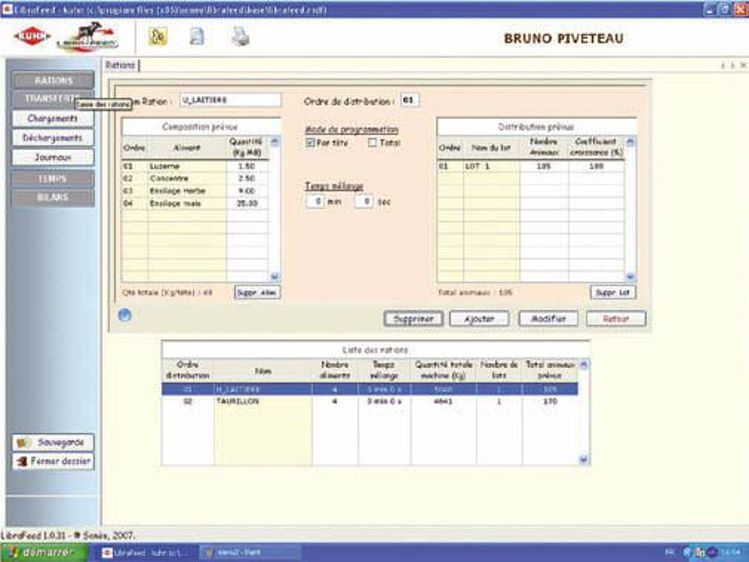Click the ration name input field
This screenshot has width=749, height=562.
[x=230, y=100]
